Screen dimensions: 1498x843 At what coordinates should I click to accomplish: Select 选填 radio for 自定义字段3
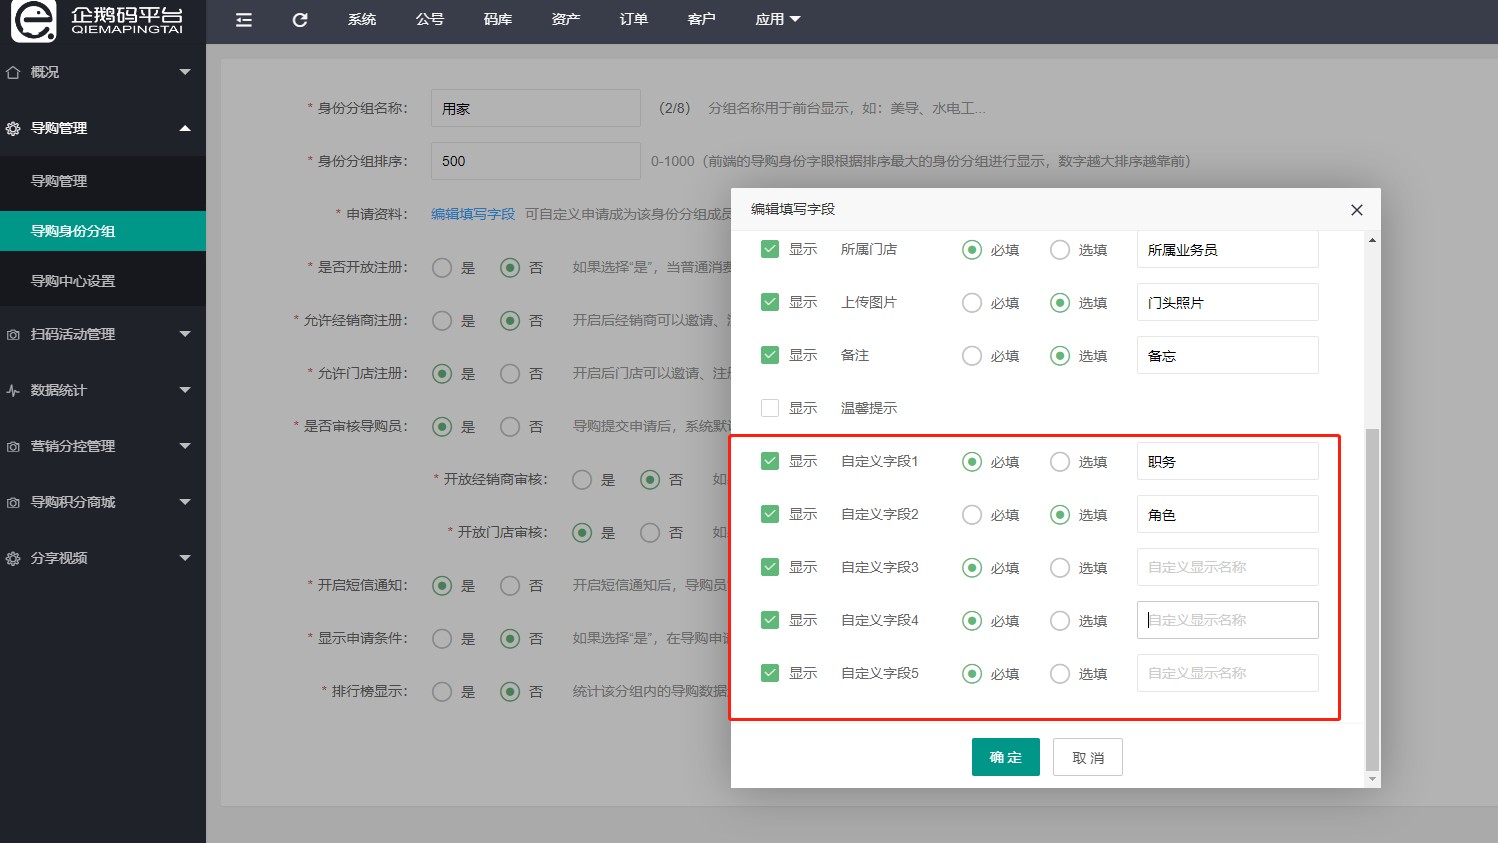pyautogui.click(x=1060, y=568)
